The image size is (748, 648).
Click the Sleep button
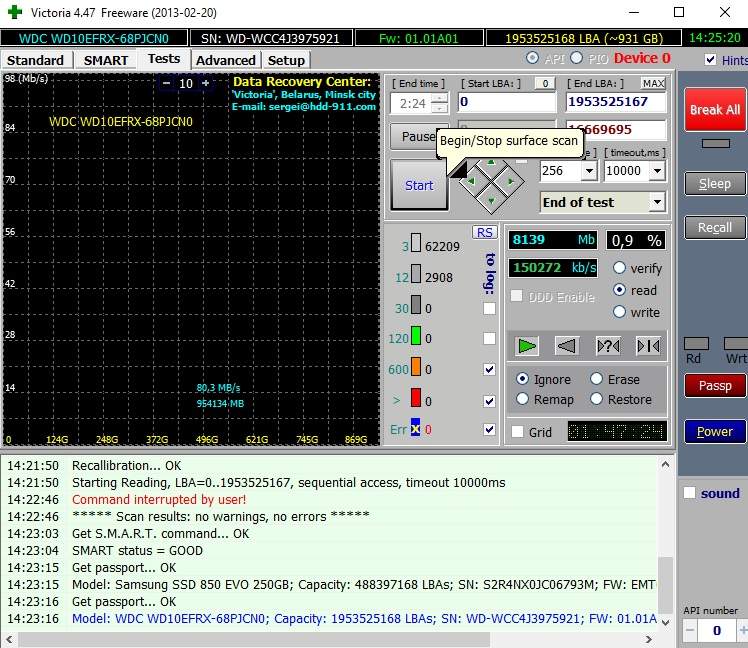[715, 184]
